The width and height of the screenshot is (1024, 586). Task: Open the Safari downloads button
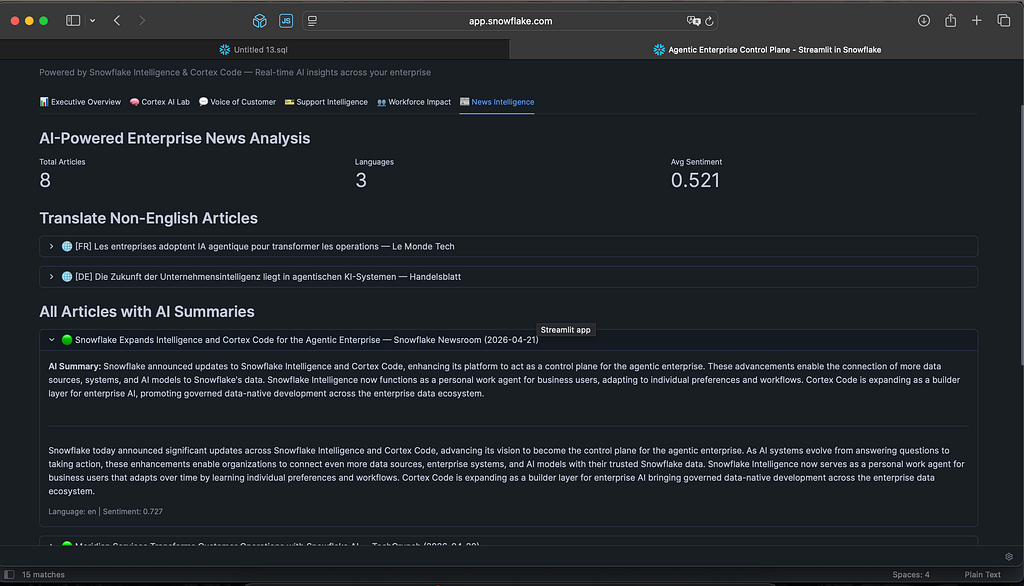[x=923, y=21]
